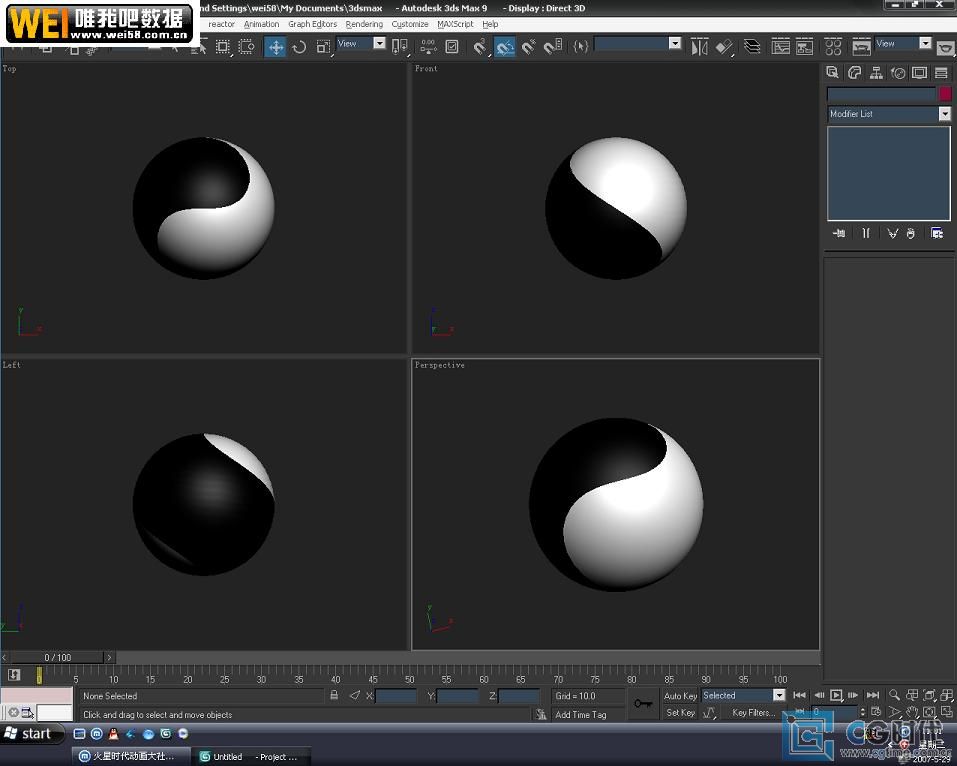Viewport: 957px width, 766px height.
Task: Click Add Time Tag
Action: coord(580,714)
